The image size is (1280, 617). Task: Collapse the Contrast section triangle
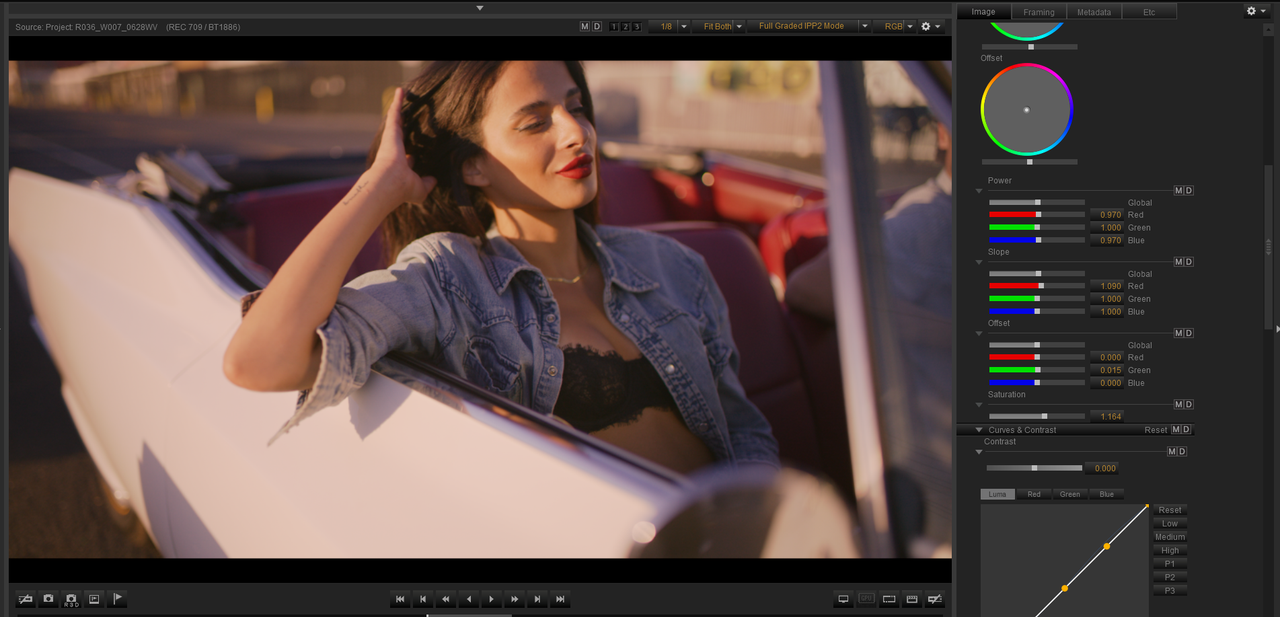pyautogui.click(x=979, y=452)
